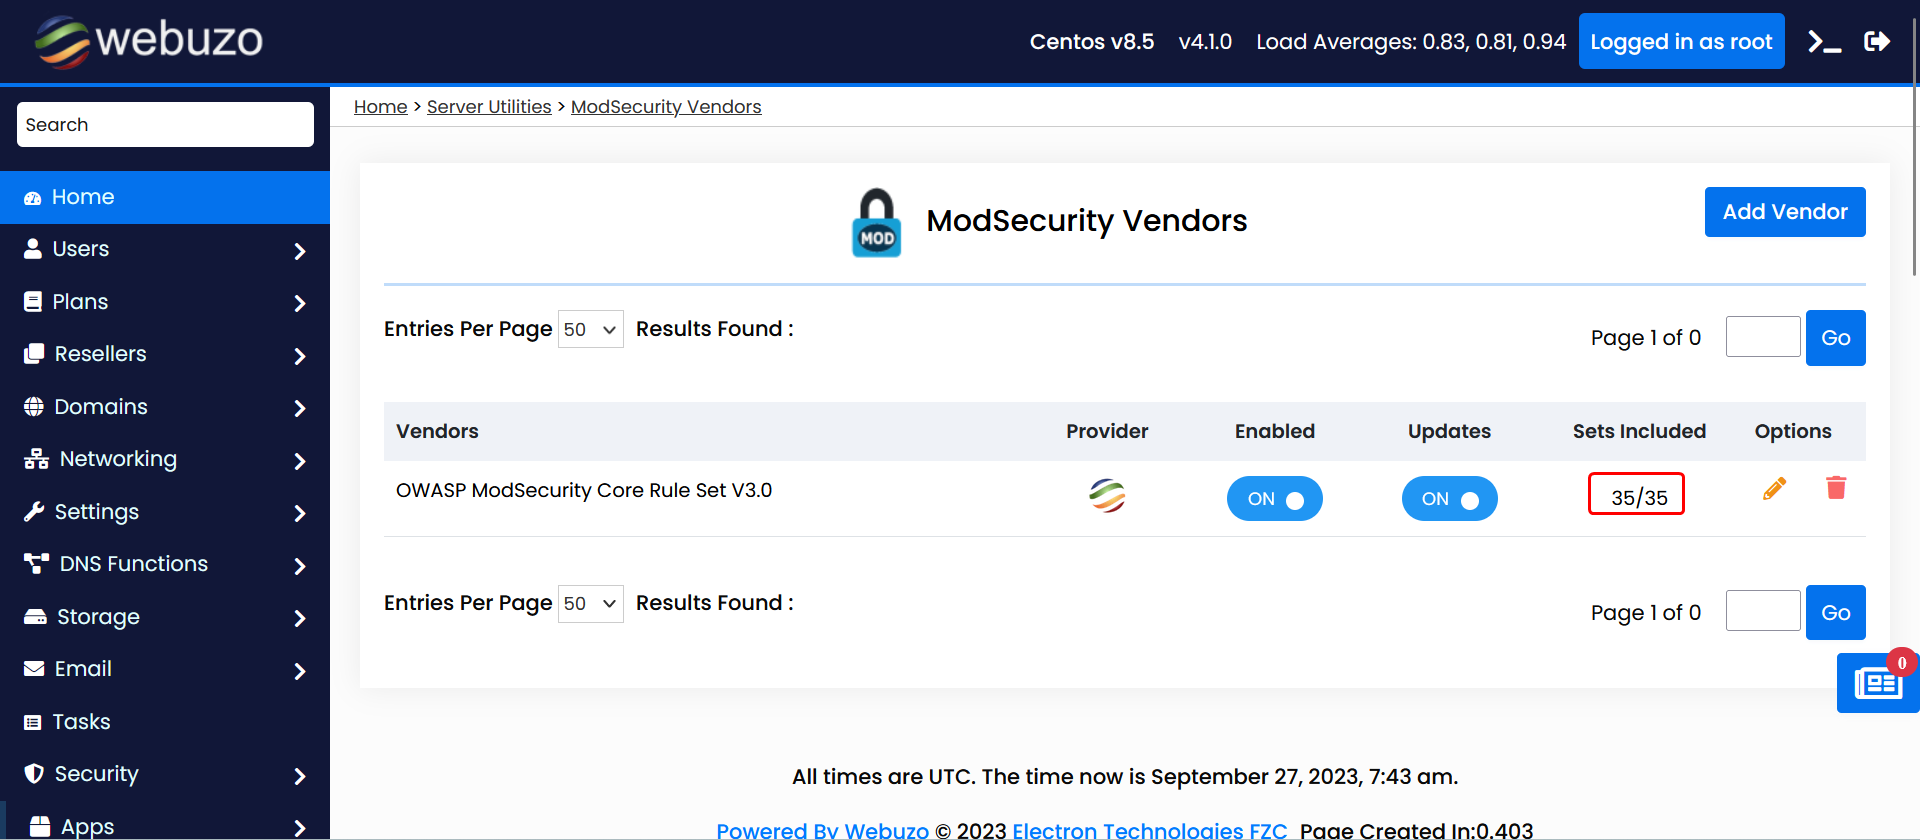Delete OWASP vendor using trash icon

pyautogui.click(x=1836, y=488)
